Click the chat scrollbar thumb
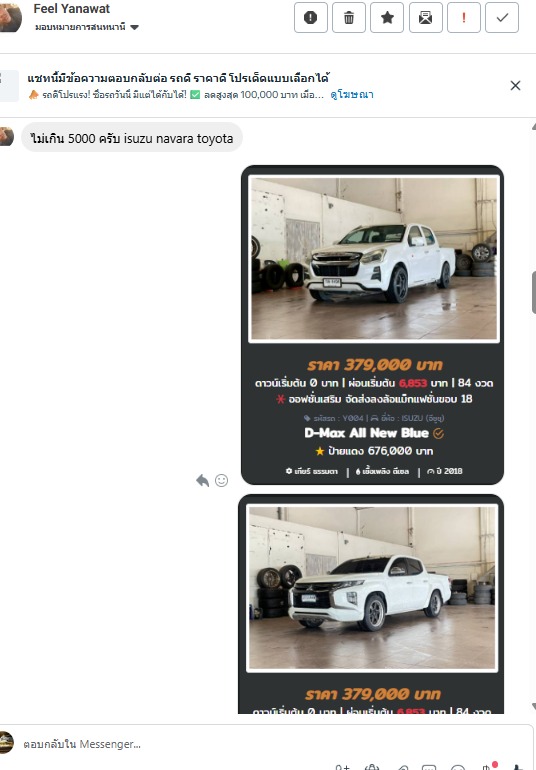536x770 pixels. click(x=534, y=292)
